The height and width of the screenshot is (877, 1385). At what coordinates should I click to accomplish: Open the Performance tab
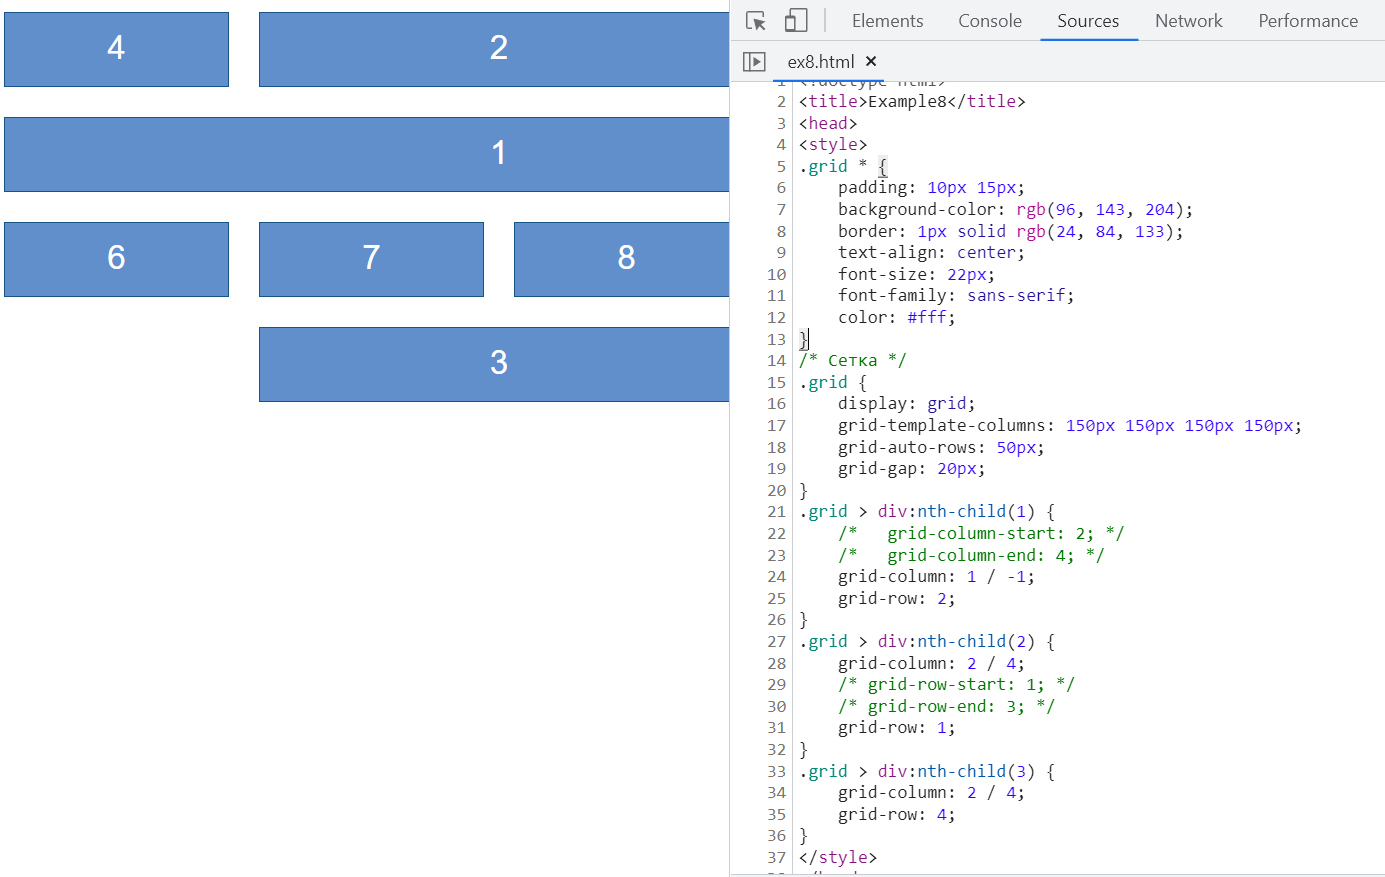tap(1307, 21)
